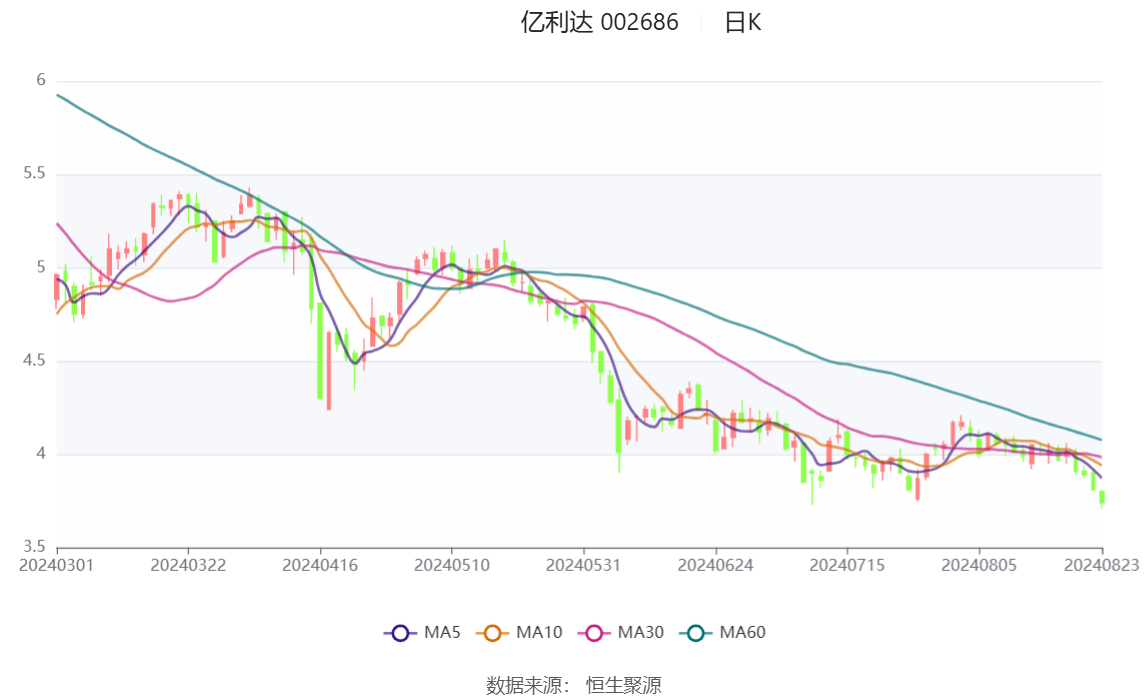1148x699 pixels.
Task: Click the tall green candlestick at 20240416
Action: pos(320,350)
